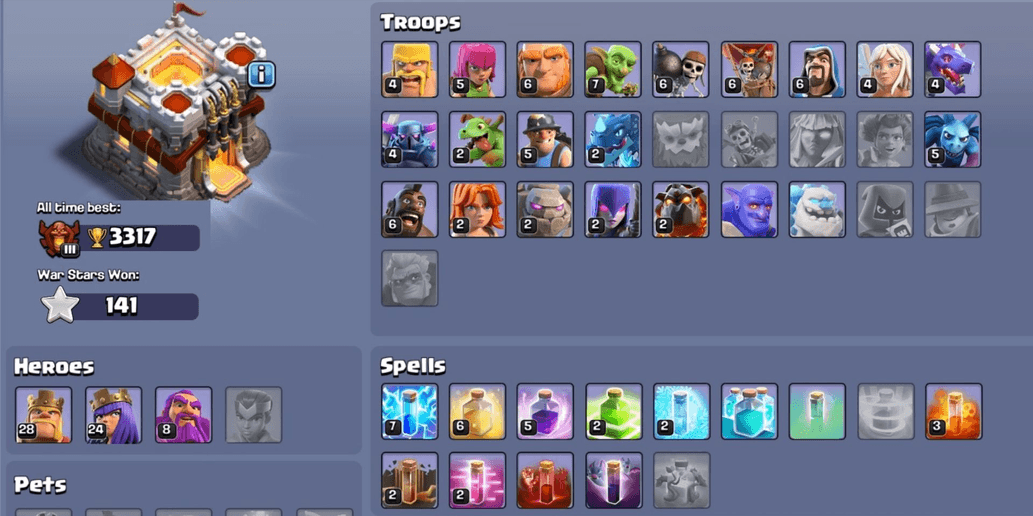Screen dimensions: 1033x516
Task: Select the Barbarian troop icon
Action: [x=410, y=70]
